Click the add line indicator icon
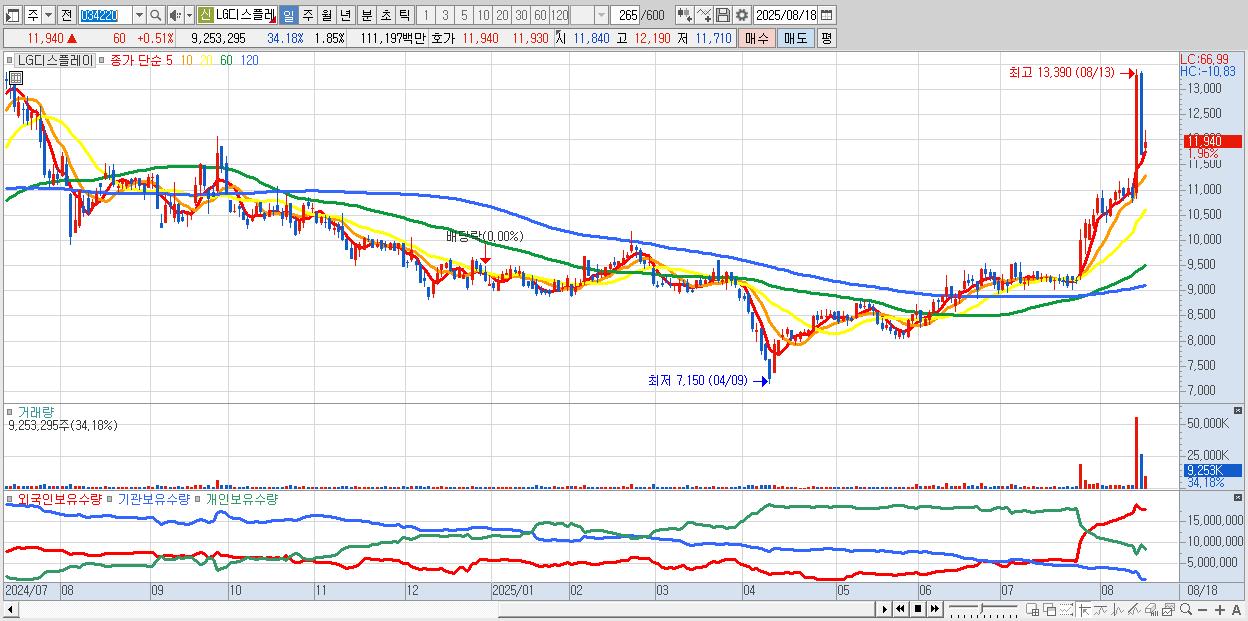Image resolution: width=1248 pixels, height=621 pixels. (x=704, y=16)
